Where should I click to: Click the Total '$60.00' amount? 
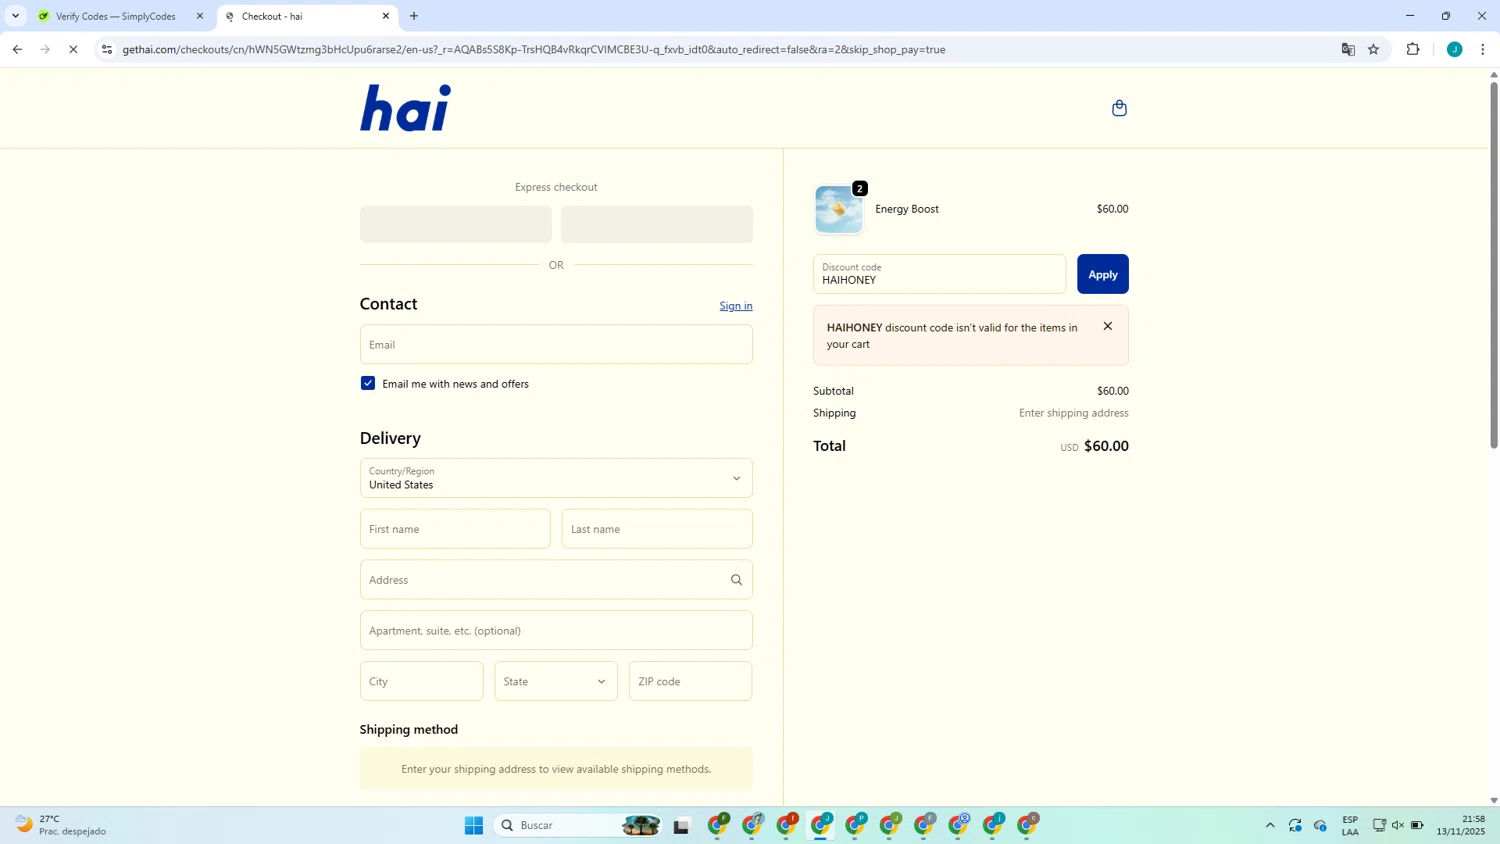pos(1106,446)
